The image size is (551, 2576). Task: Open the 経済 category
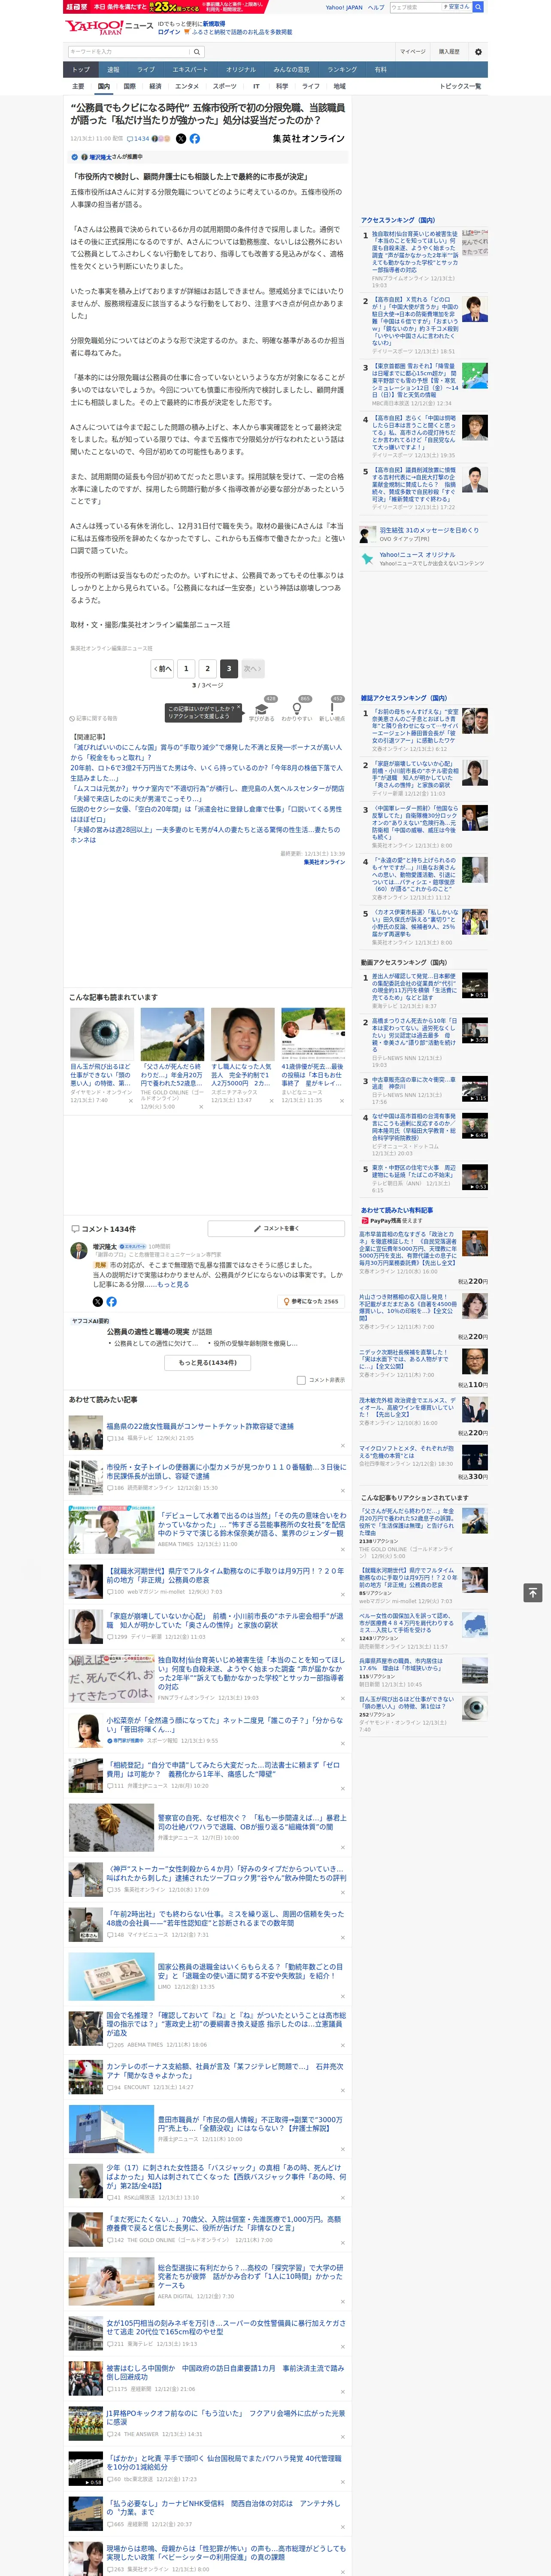tap(155, 86)
